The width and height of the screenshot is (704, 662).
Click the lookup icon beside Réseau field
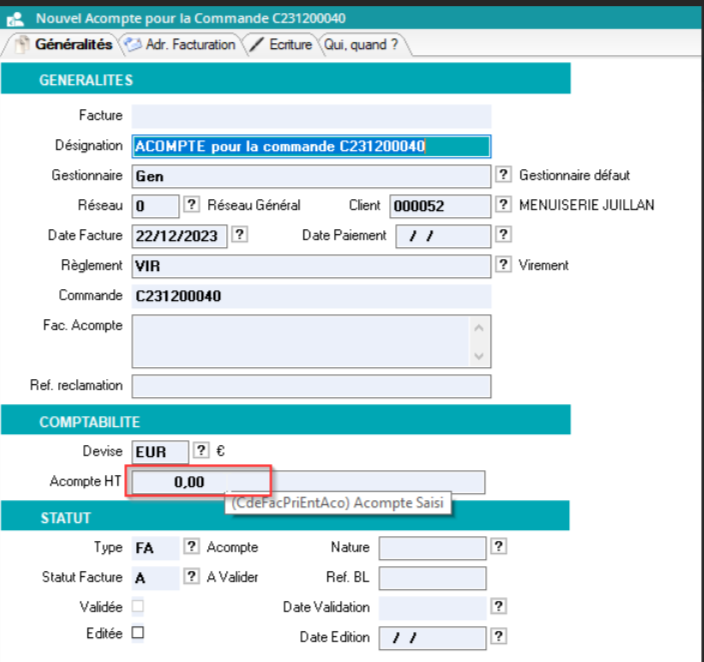191,205
